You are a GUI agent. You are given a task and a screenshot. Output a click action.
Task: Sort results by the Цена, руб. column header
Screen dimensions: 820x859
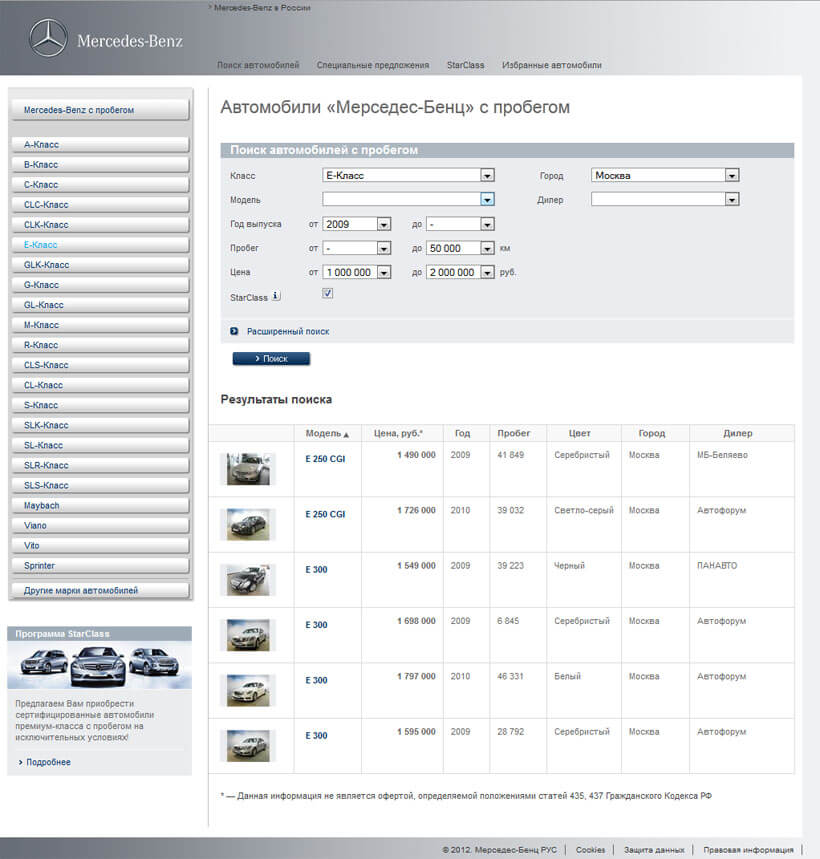[x=398, y=433]
